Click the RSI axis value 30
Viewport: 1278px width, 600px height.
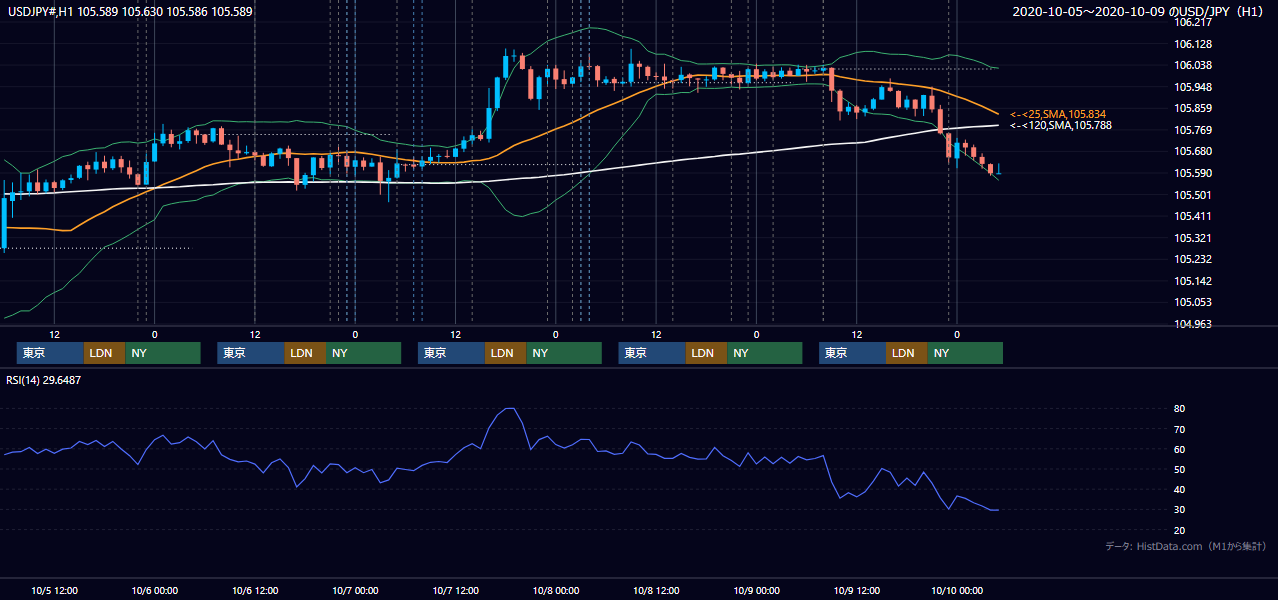pyautogui.click(x=1180, y=509)
